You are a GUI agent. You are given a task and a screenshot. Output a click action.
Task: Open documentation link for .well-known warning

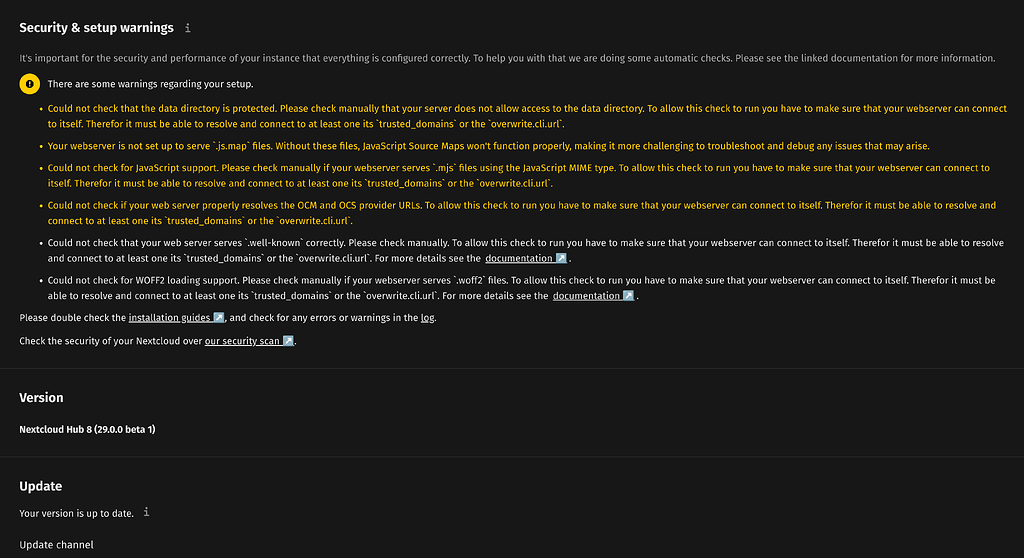pyautogui.click(x=519, y=258)
